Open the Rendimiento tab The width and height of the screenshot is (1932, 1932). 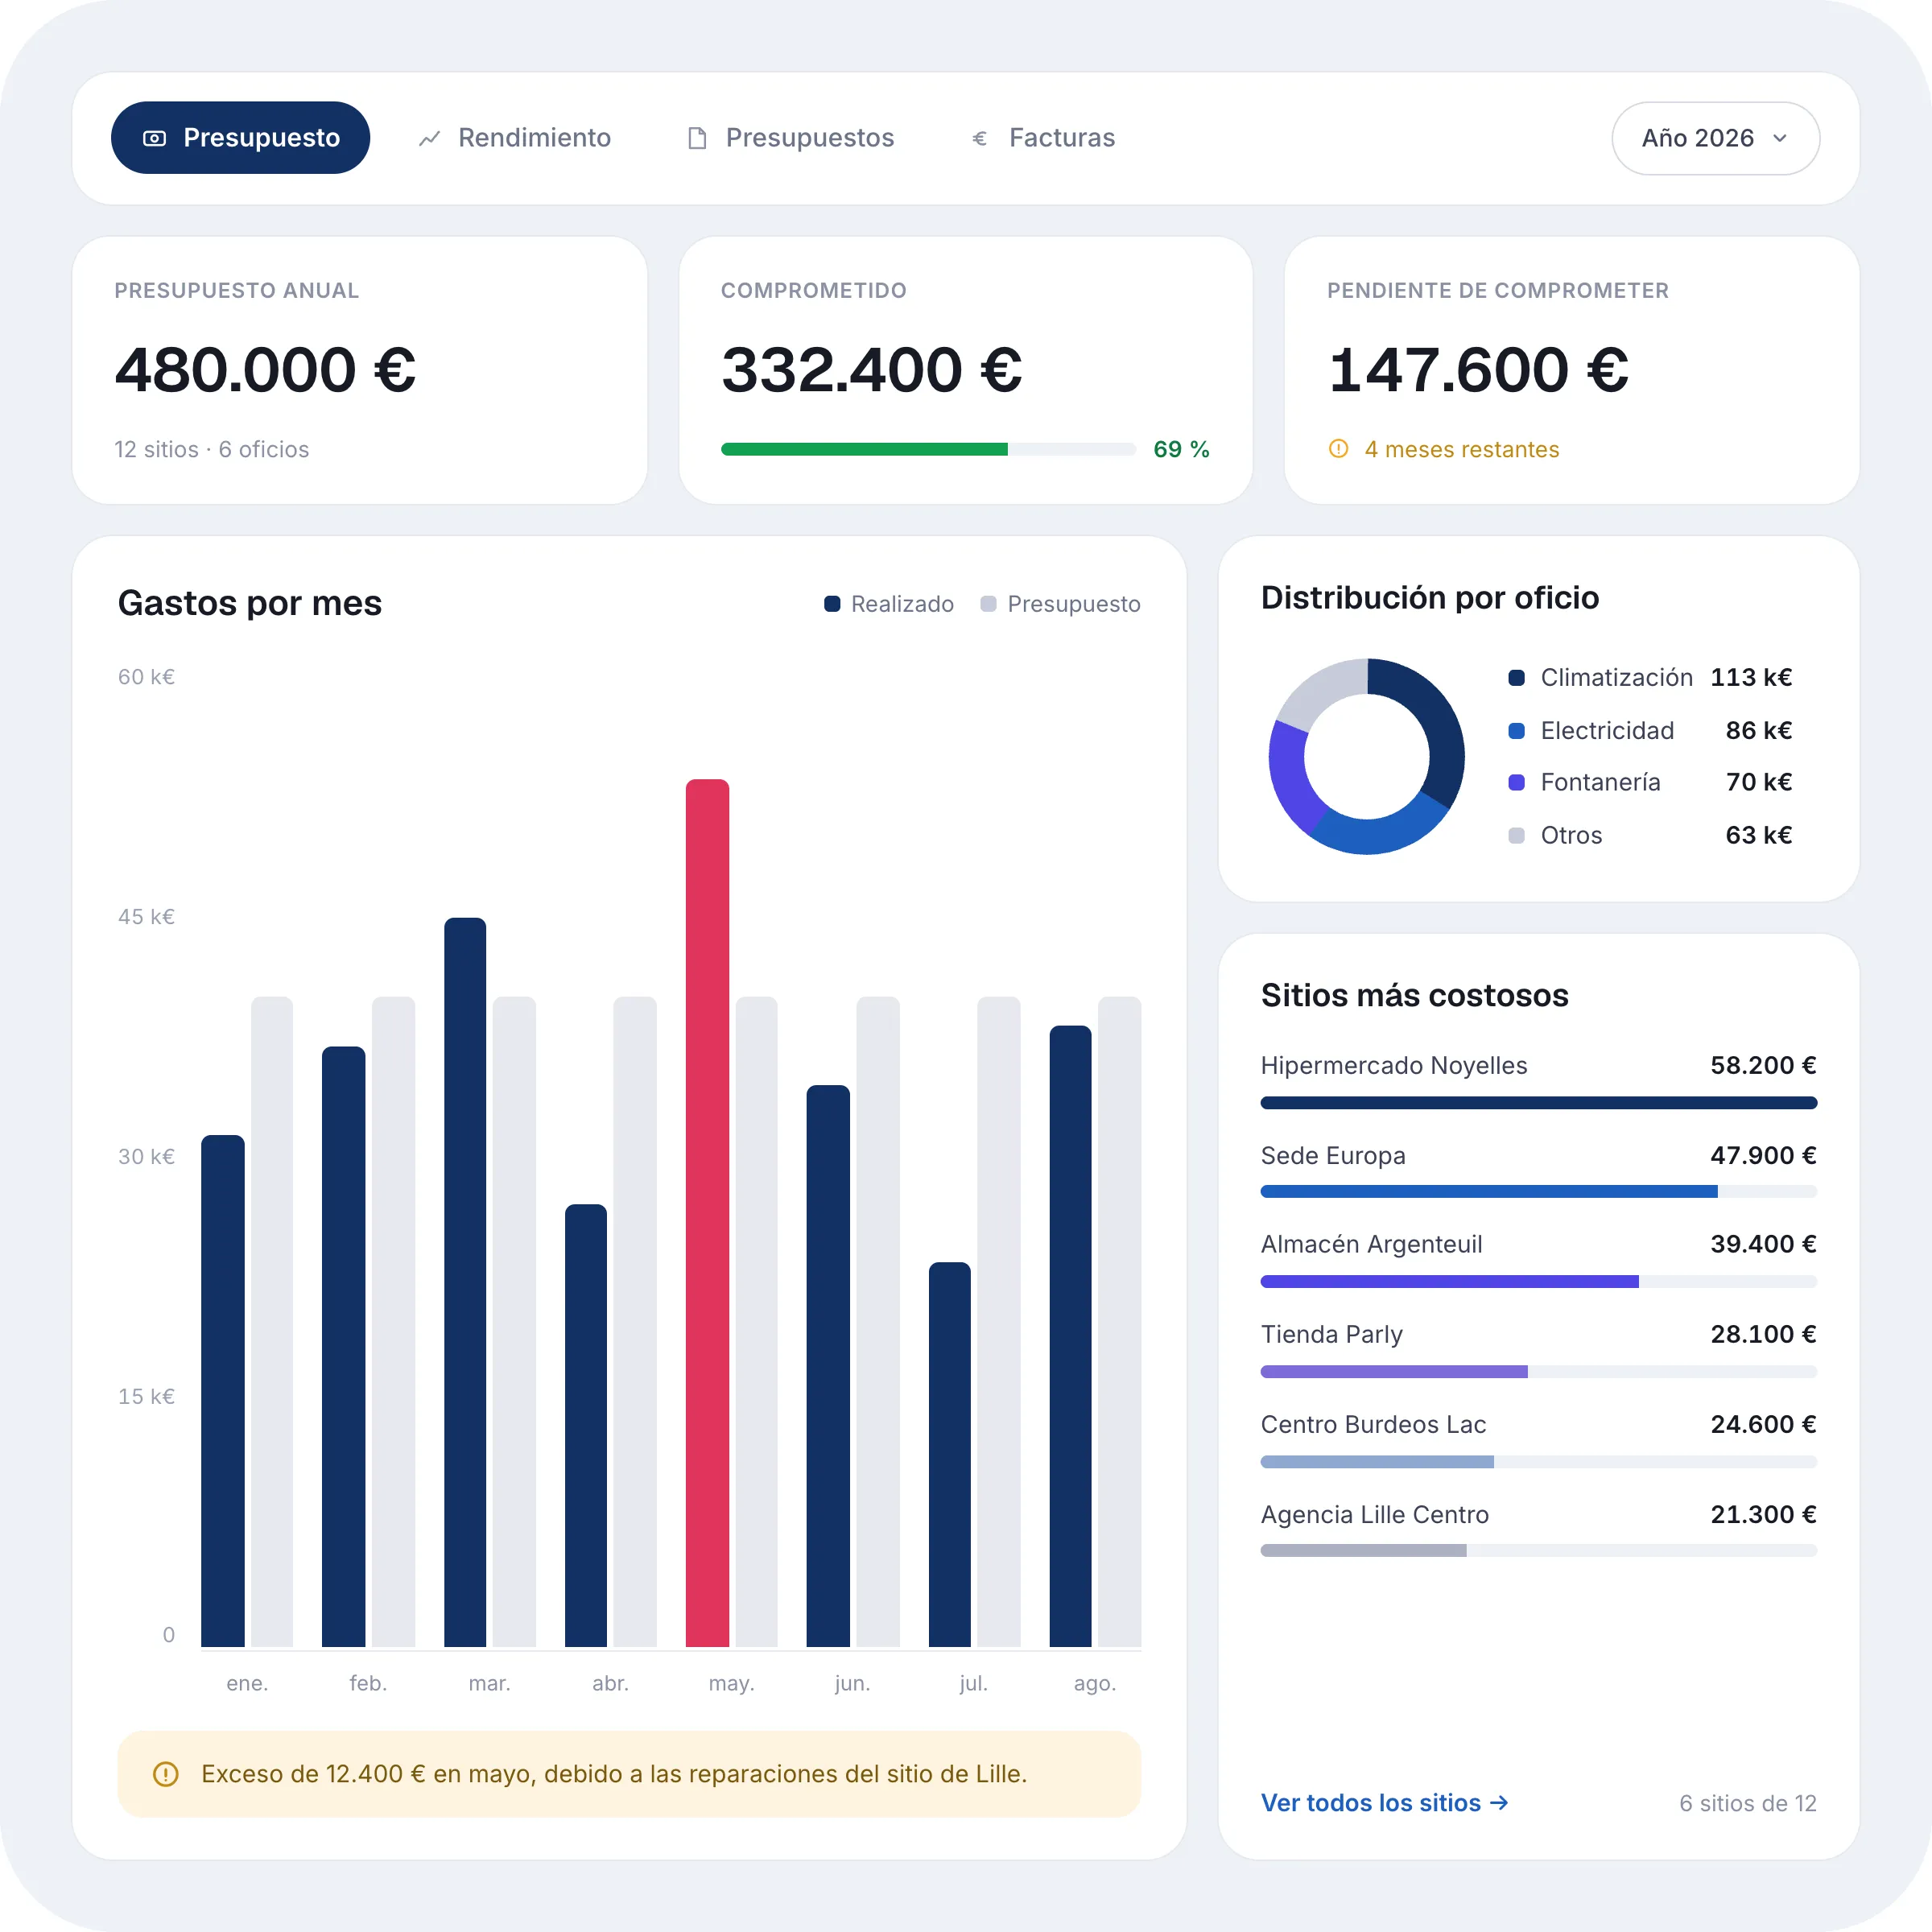(x=514, y=138)
